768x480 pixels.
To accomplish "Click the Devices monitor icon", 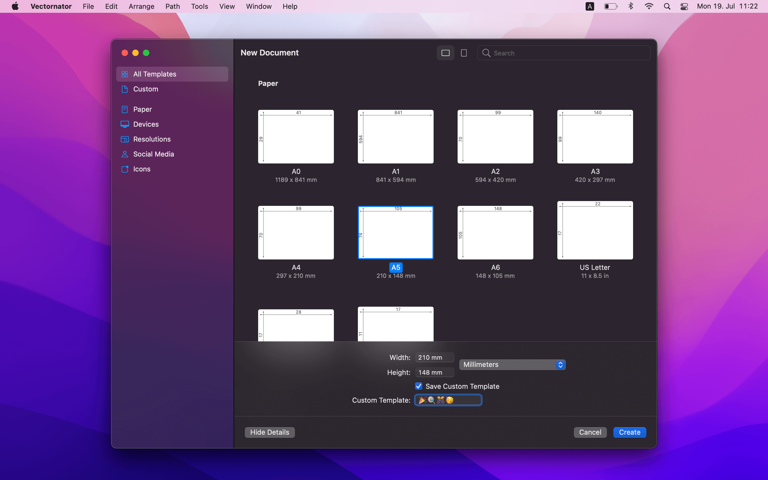I will (x=124, y=124).
